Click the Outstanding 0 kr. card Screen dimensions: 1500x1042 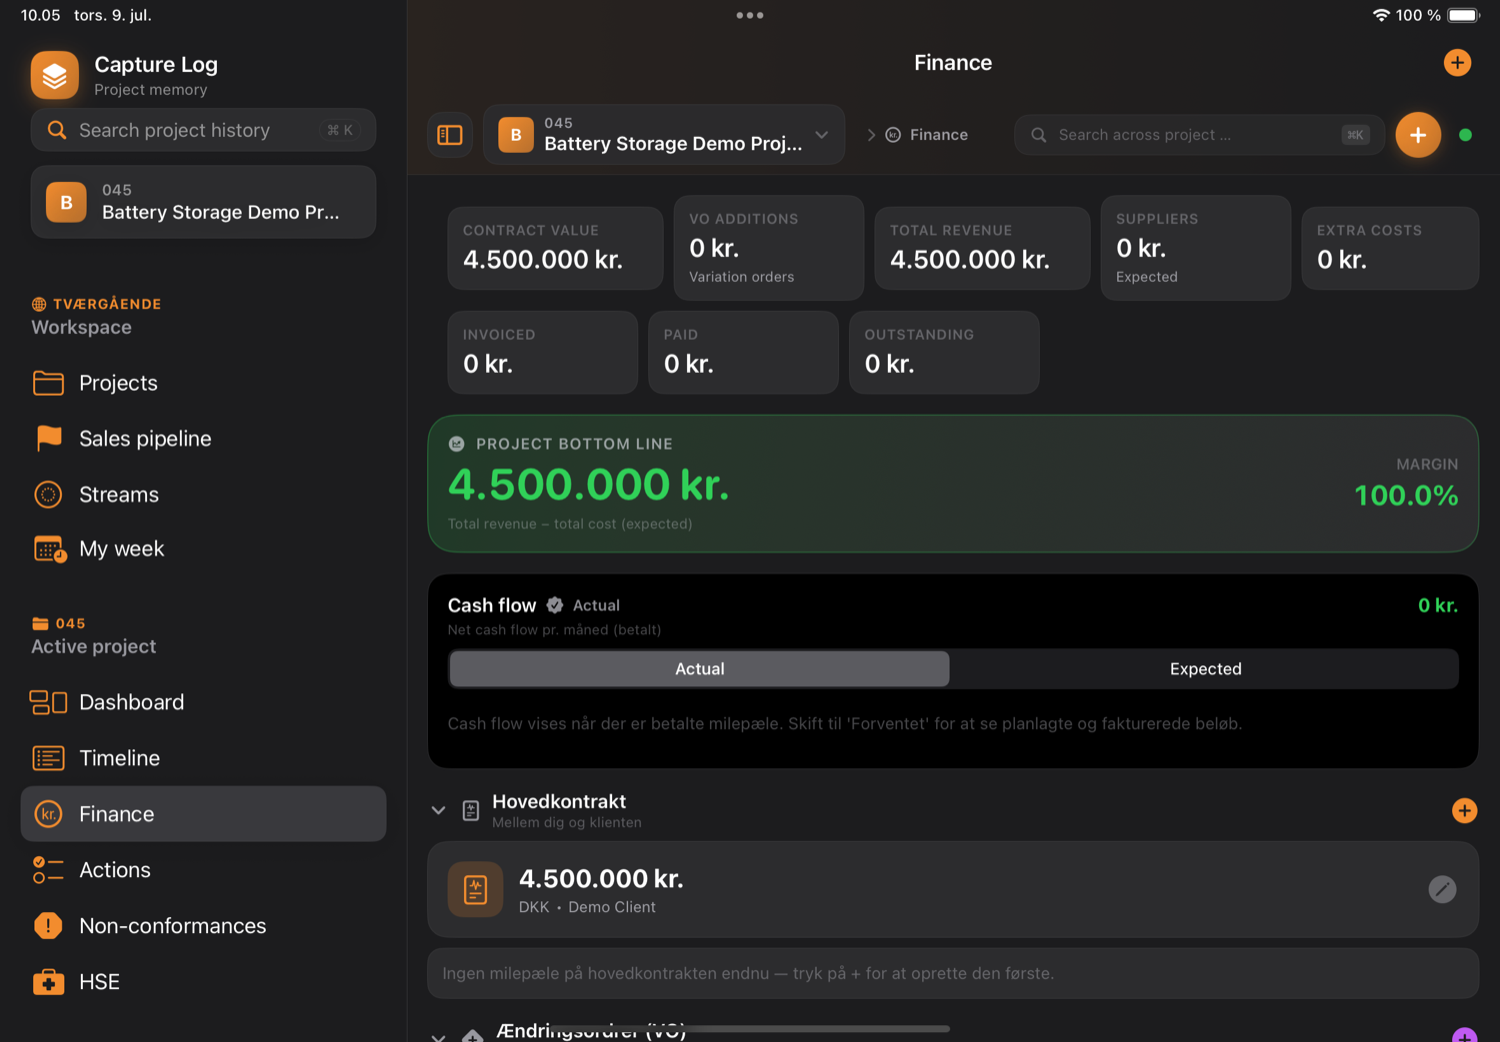point(944,352)
